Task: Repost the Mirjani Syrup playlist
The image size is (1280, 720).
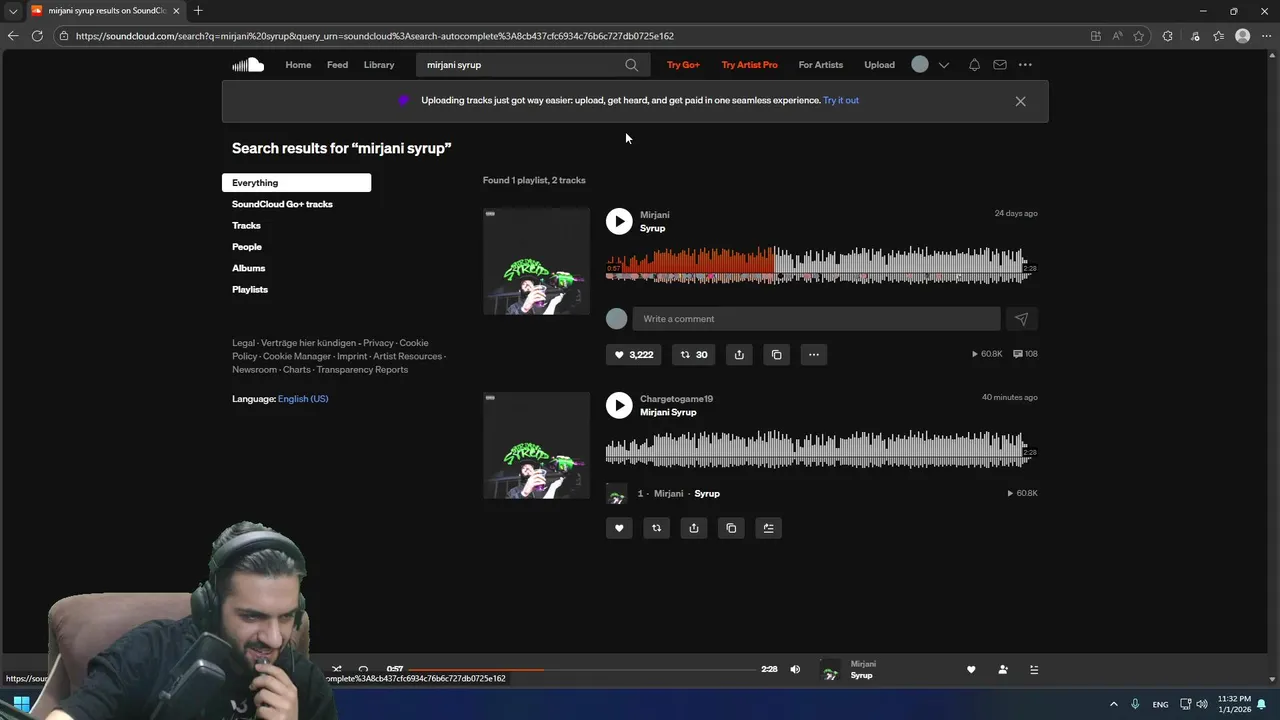Action: point(656,528)
